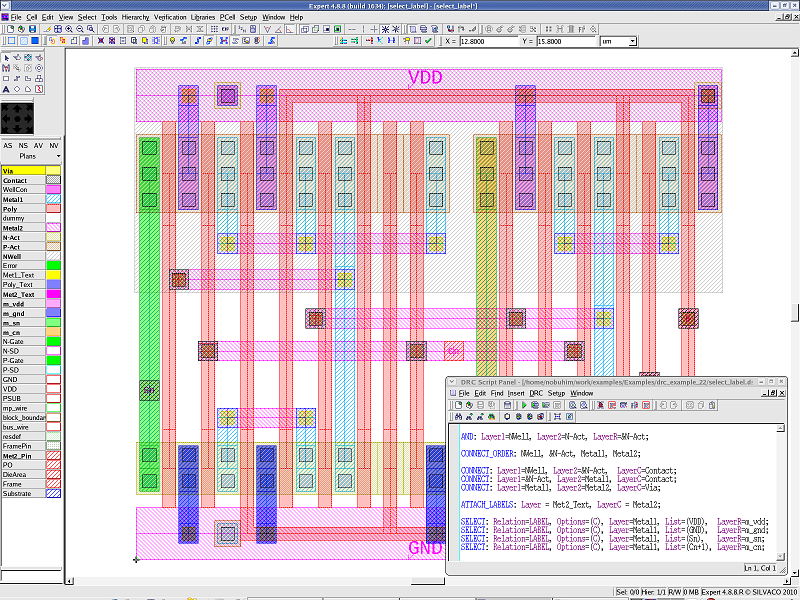Toggle the NV layer filter
The width and height of the screenshot is (800, 600).
coord(54,146)
